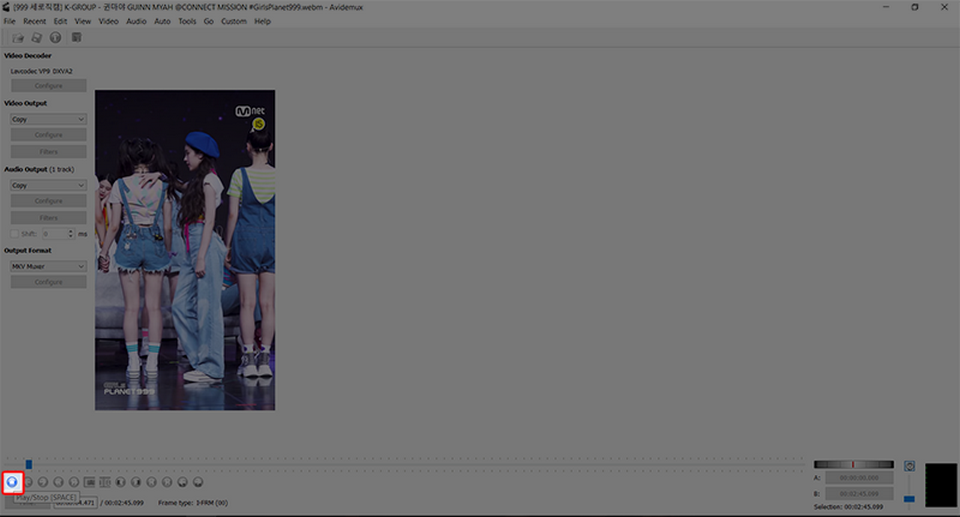Click the current time input field
Image resolution: width=960 pixels, height=517 pixels.
75,503
